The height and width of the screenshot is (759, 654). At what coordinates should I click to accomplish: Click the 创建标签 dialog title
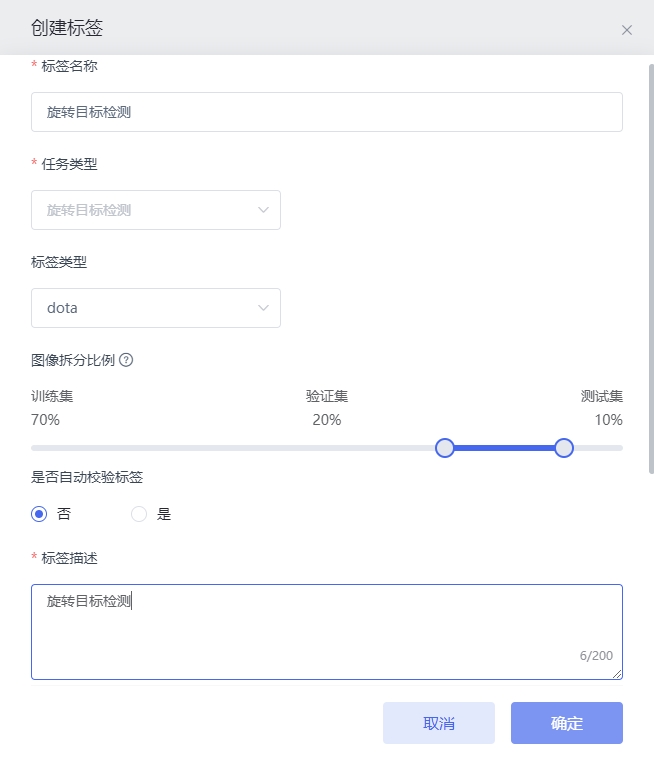[x=67, y=28]
